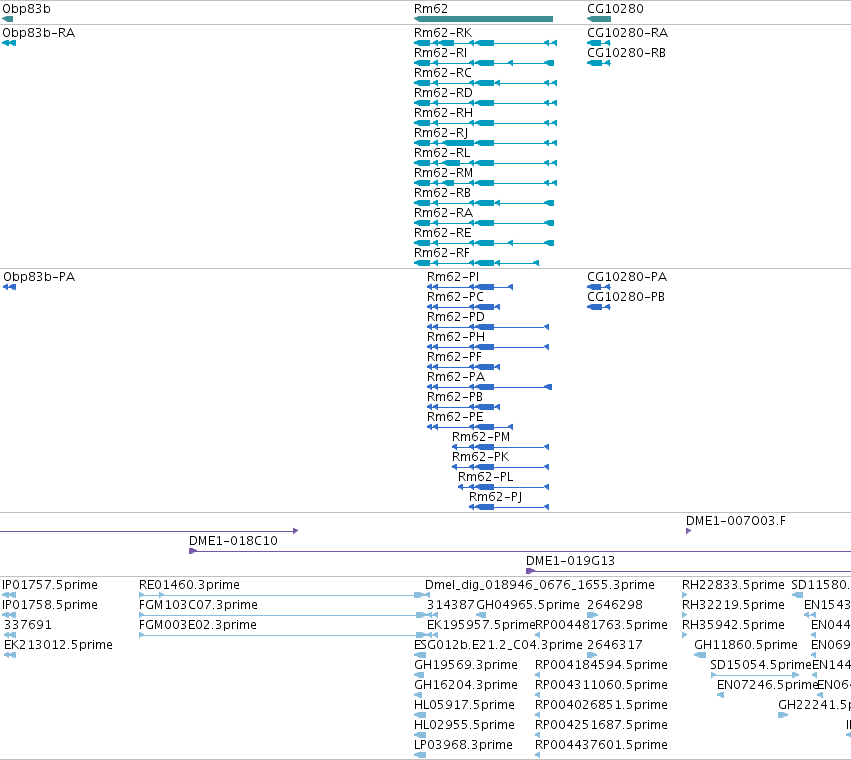This screenshot has width=851, height=760.
Task: Click the SD15054.5prime EST label
Action: [x=761, y=665]
